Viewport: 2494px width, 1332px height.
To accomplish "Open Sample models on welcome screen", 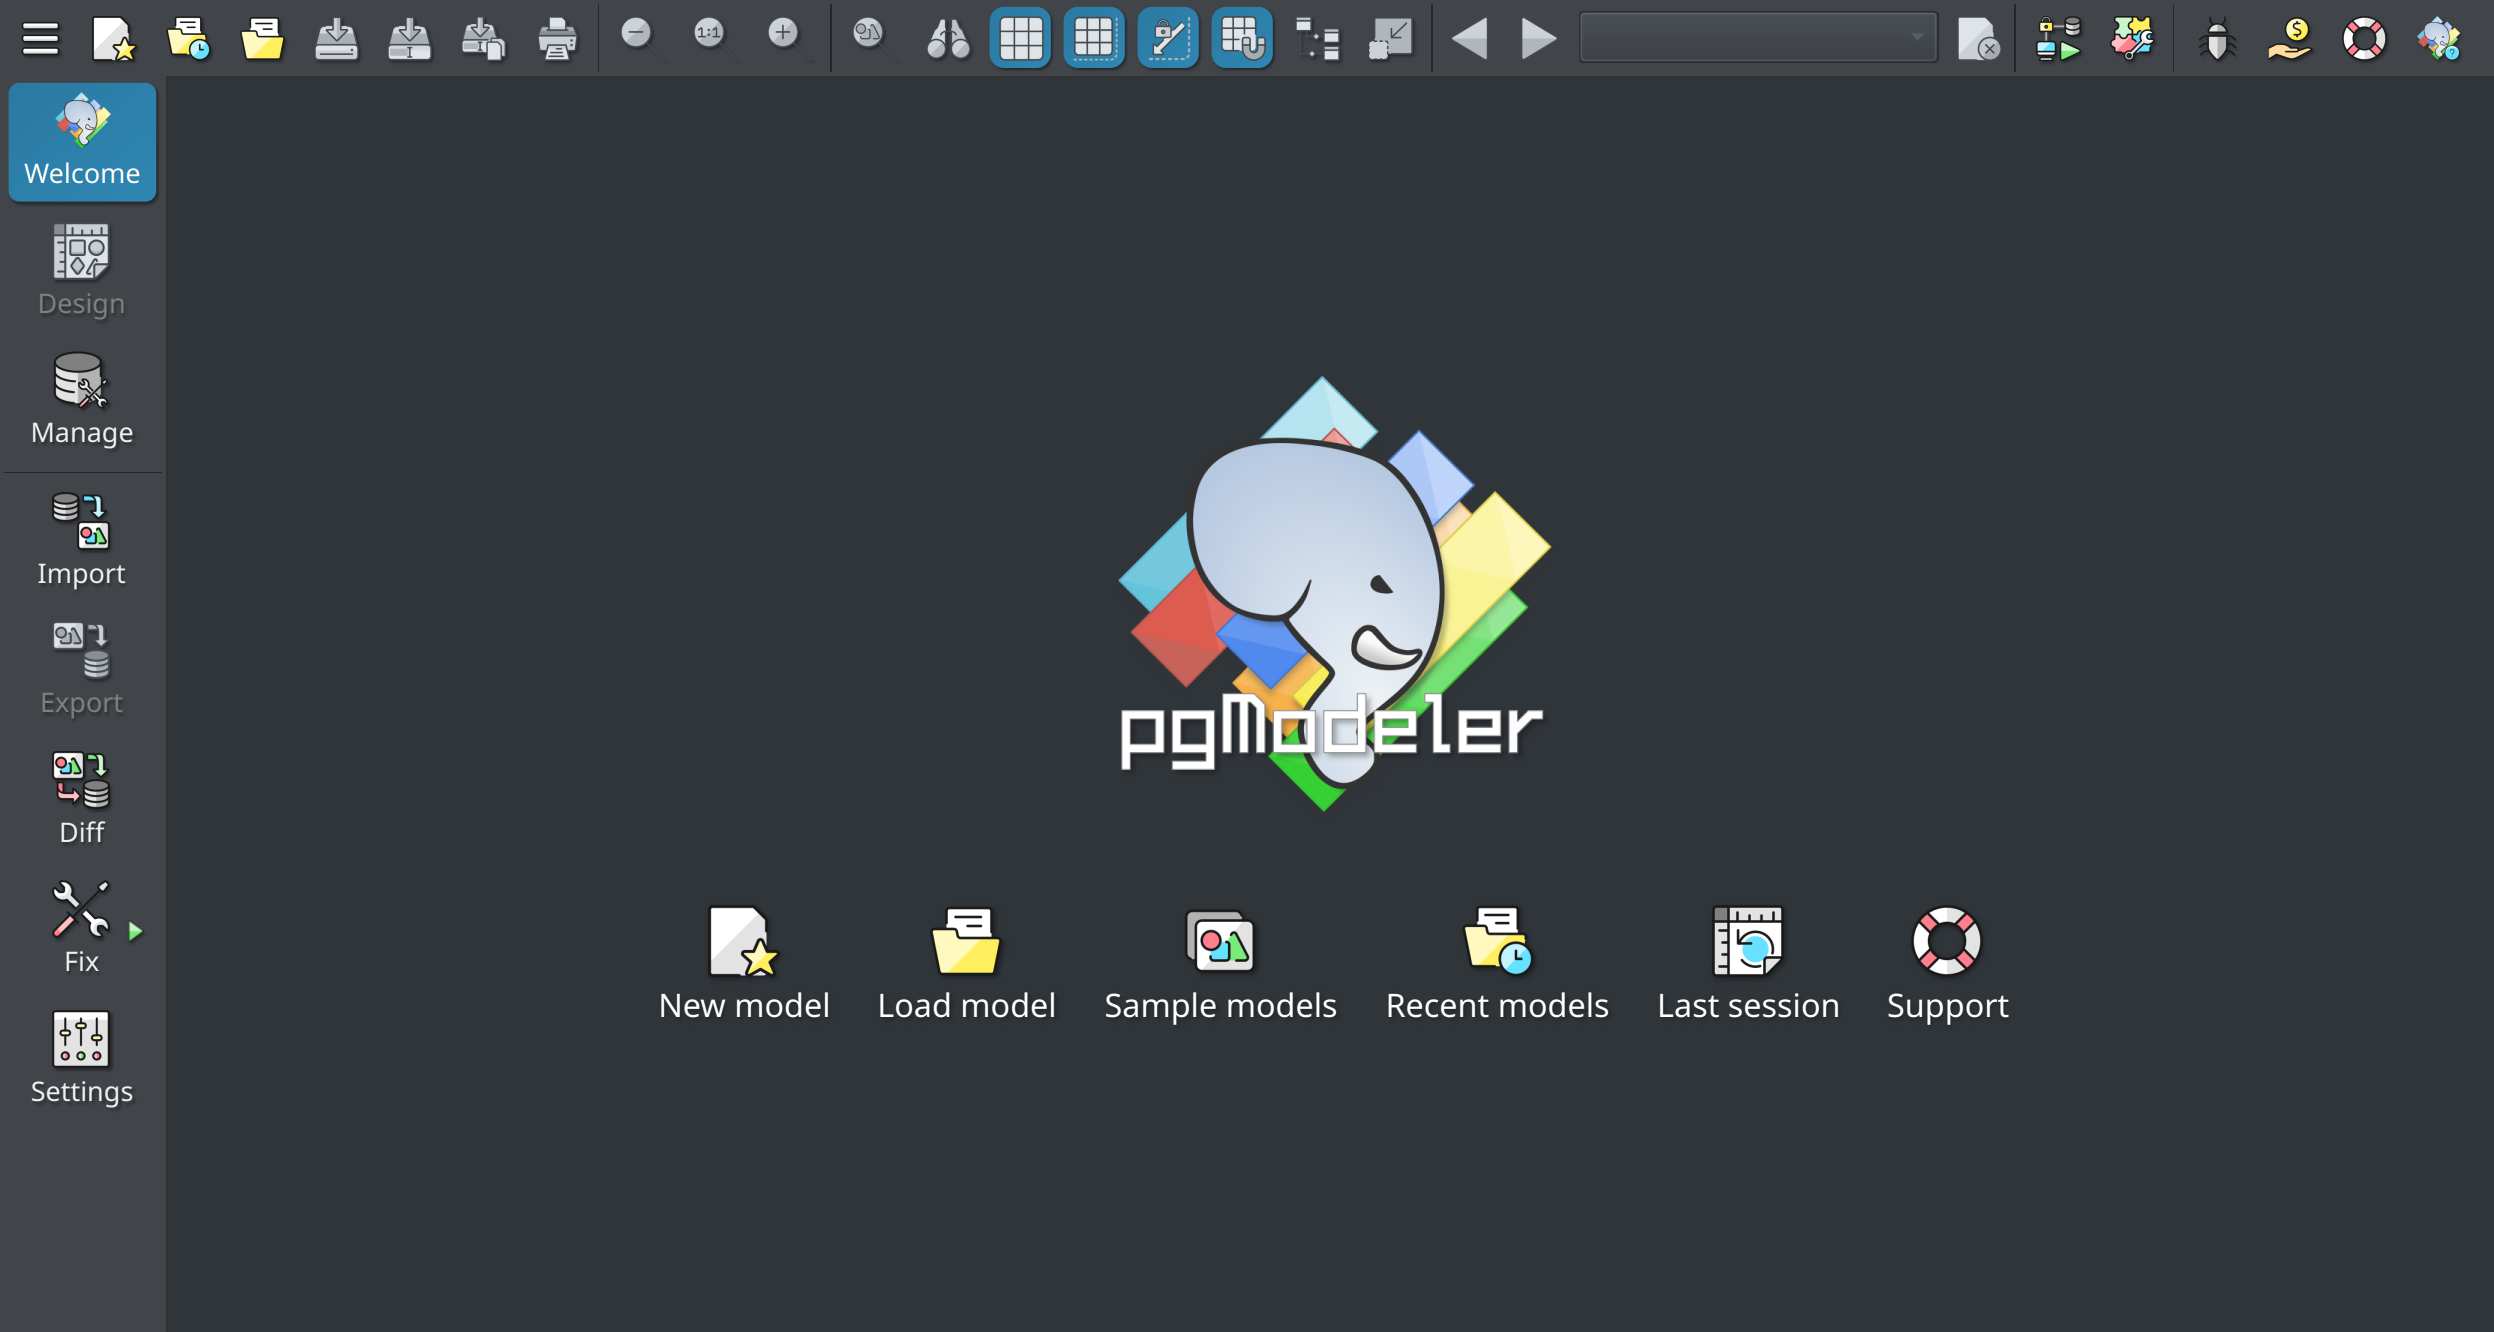I will 1220,964.
